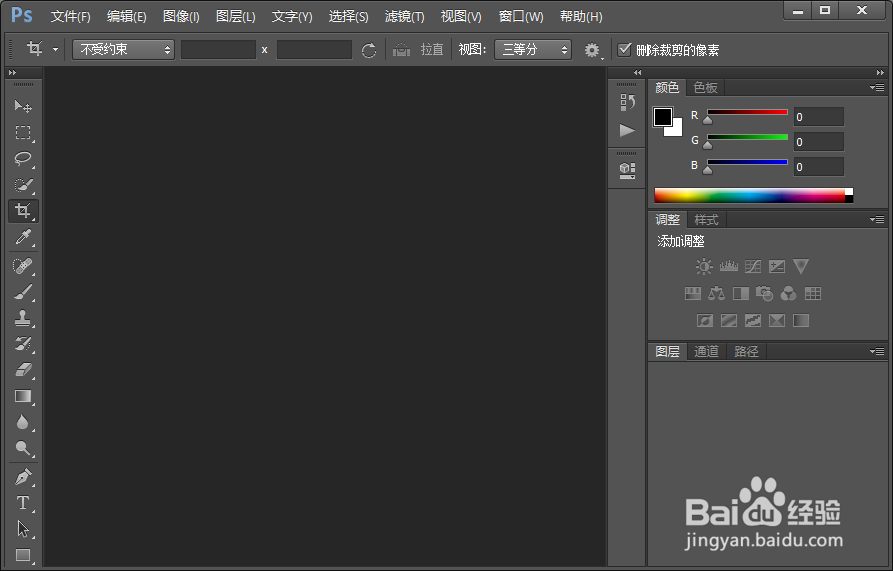The image size is (893, 571).
Task: Add Photo Filter camera icon
Action: (764, 294)
